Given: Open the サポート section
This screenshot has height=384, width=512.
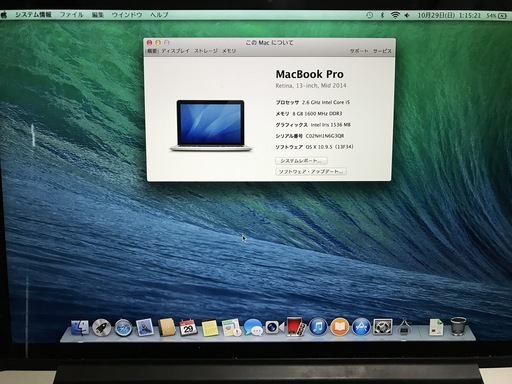Looking at the screenshot, I should tap(359, 51).
